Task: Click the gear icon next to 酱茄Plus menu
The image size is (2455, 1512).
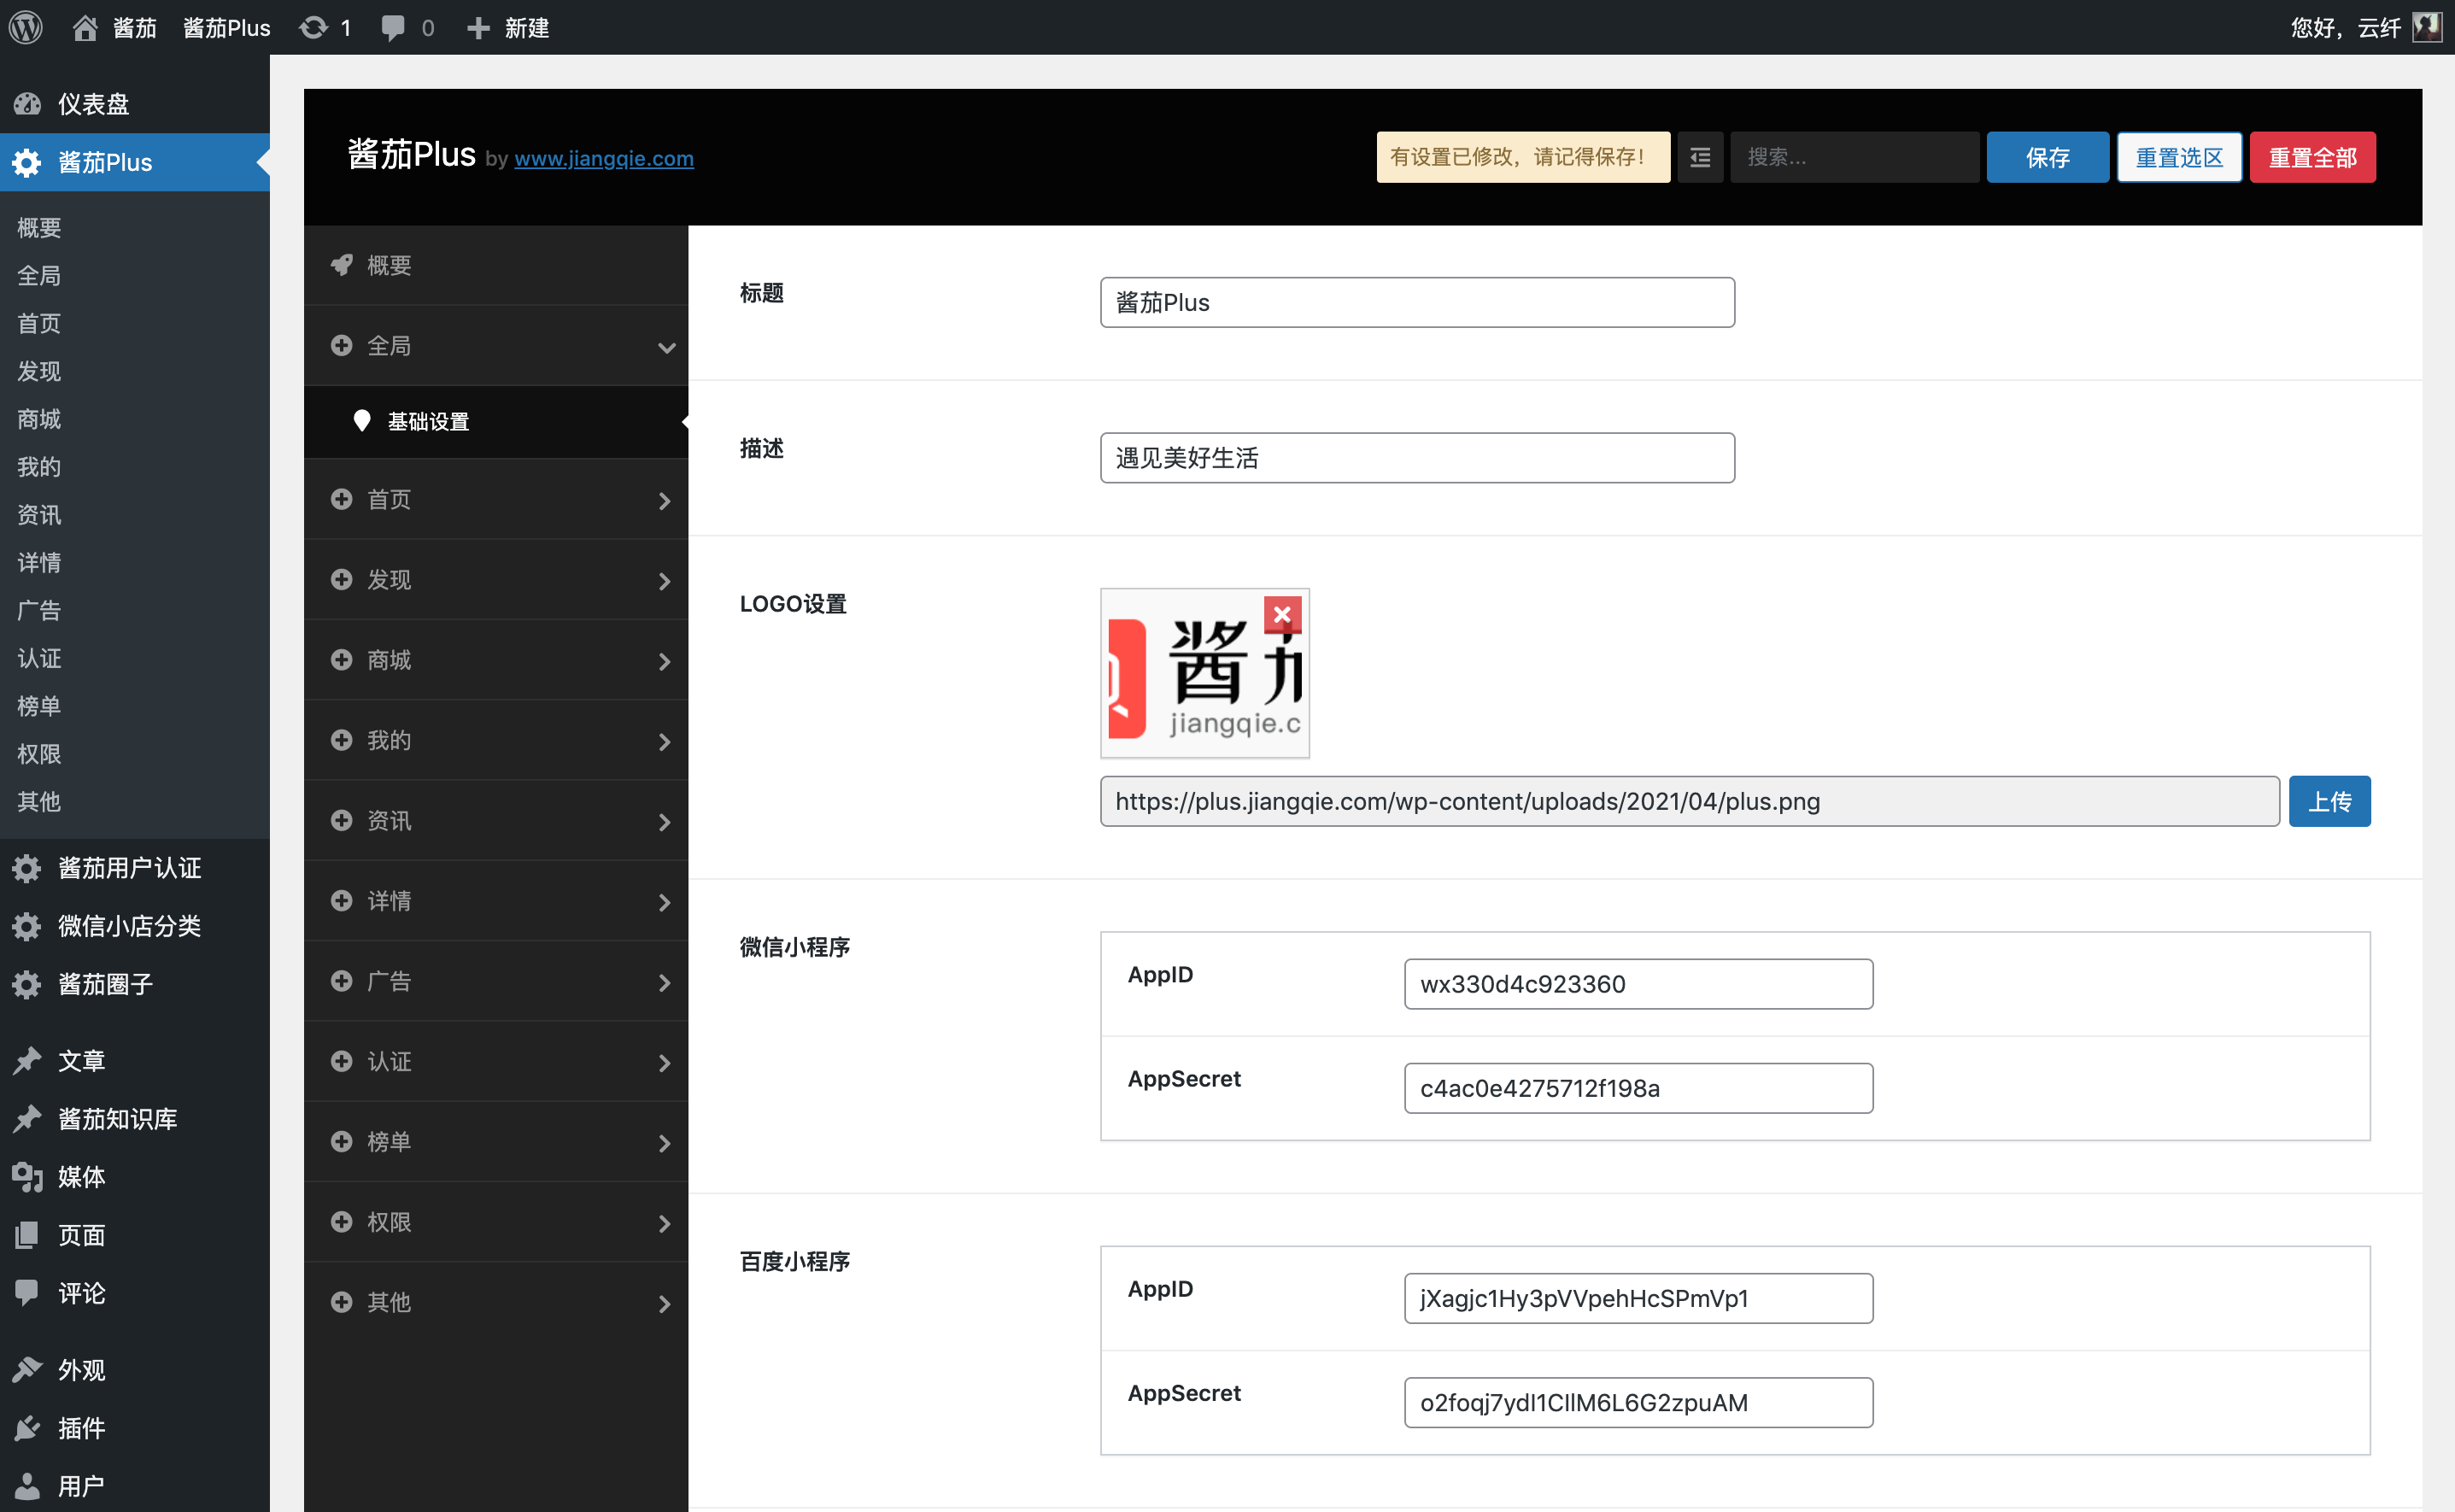Action: [27, 162]
